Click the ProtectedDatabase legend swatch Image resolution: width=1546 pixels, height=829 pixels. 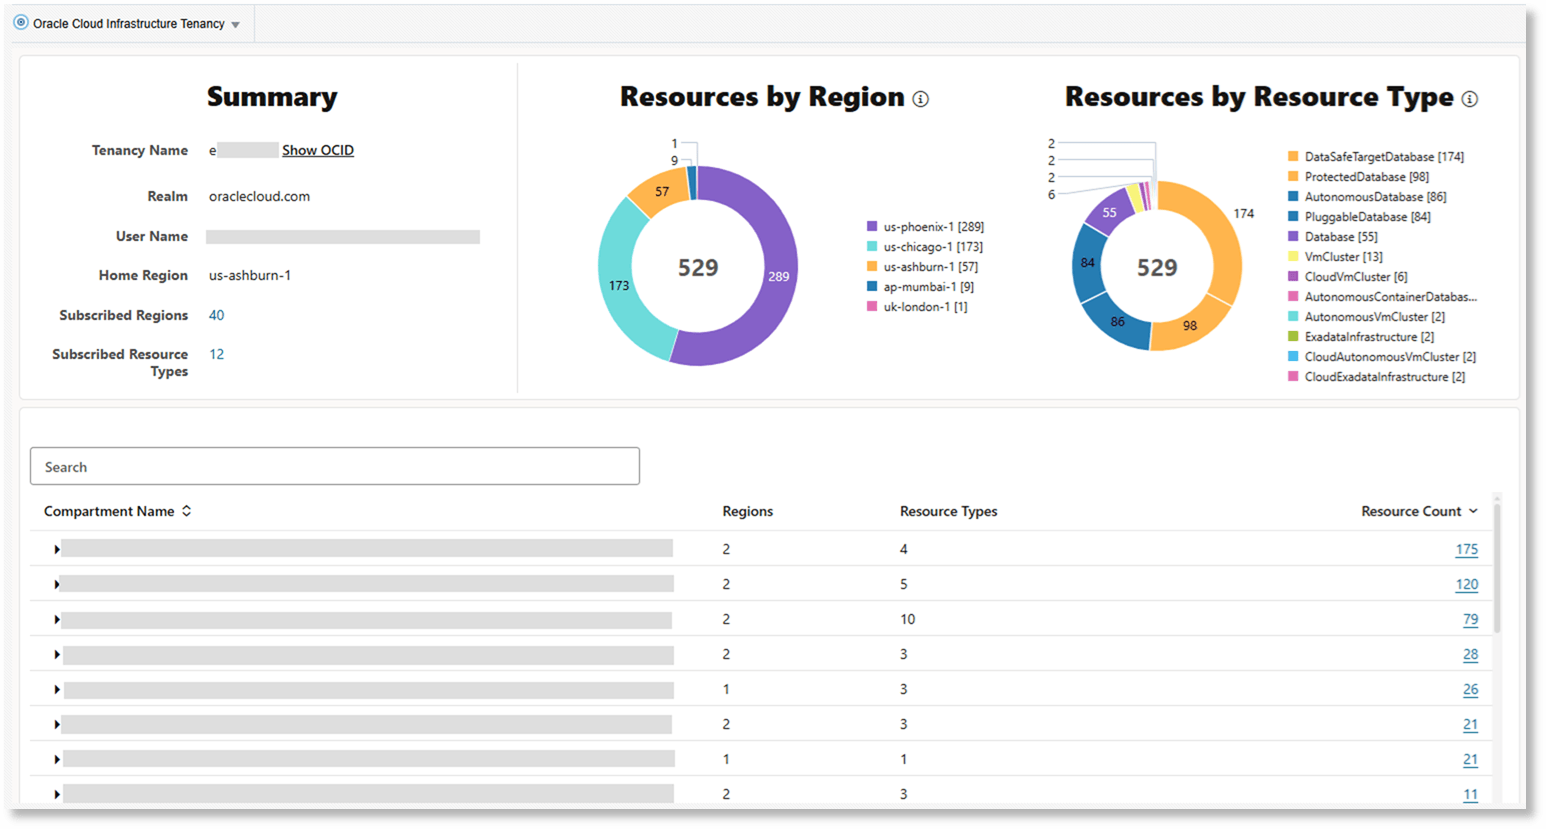(x=1293, y=177)
